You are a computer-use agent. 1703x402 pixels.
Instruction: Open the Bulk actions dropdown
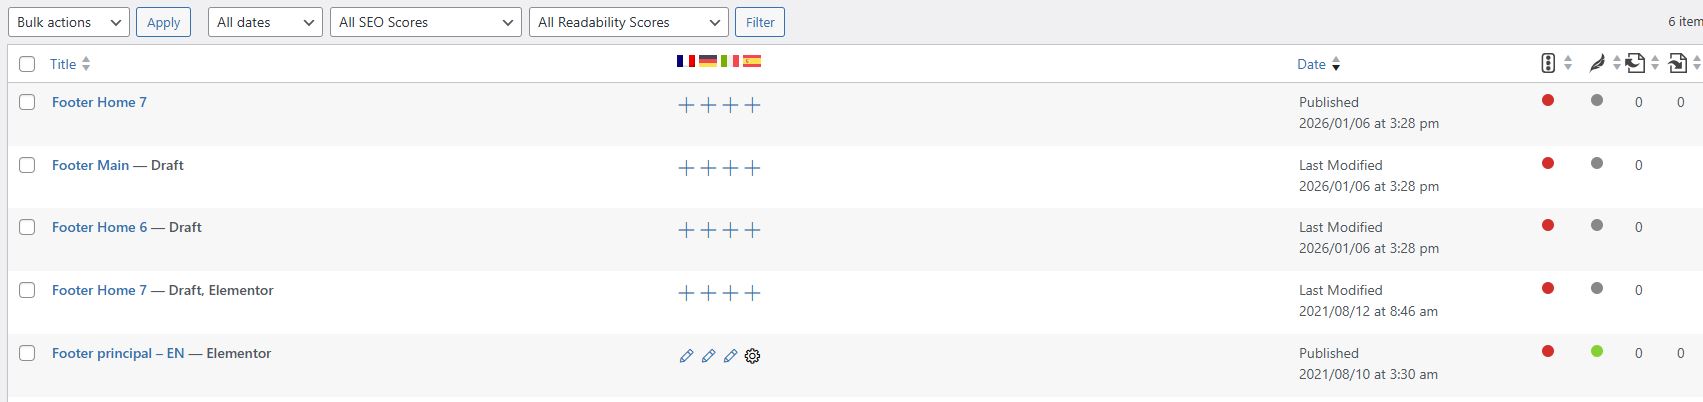pyautogui.click(x=68, y=22)
